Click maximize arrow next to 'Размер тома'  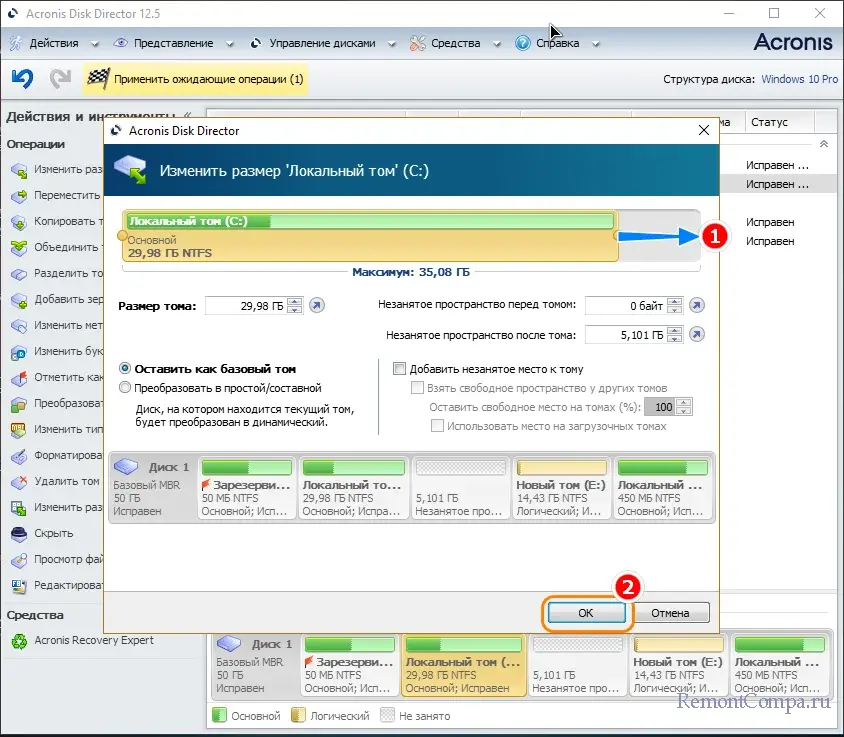point(316,306)
